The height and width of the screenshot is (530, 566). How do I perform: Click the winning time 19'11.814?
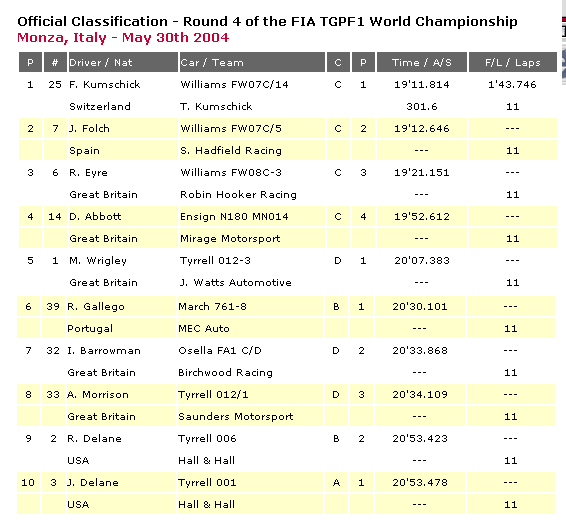[x=422, y=84]
